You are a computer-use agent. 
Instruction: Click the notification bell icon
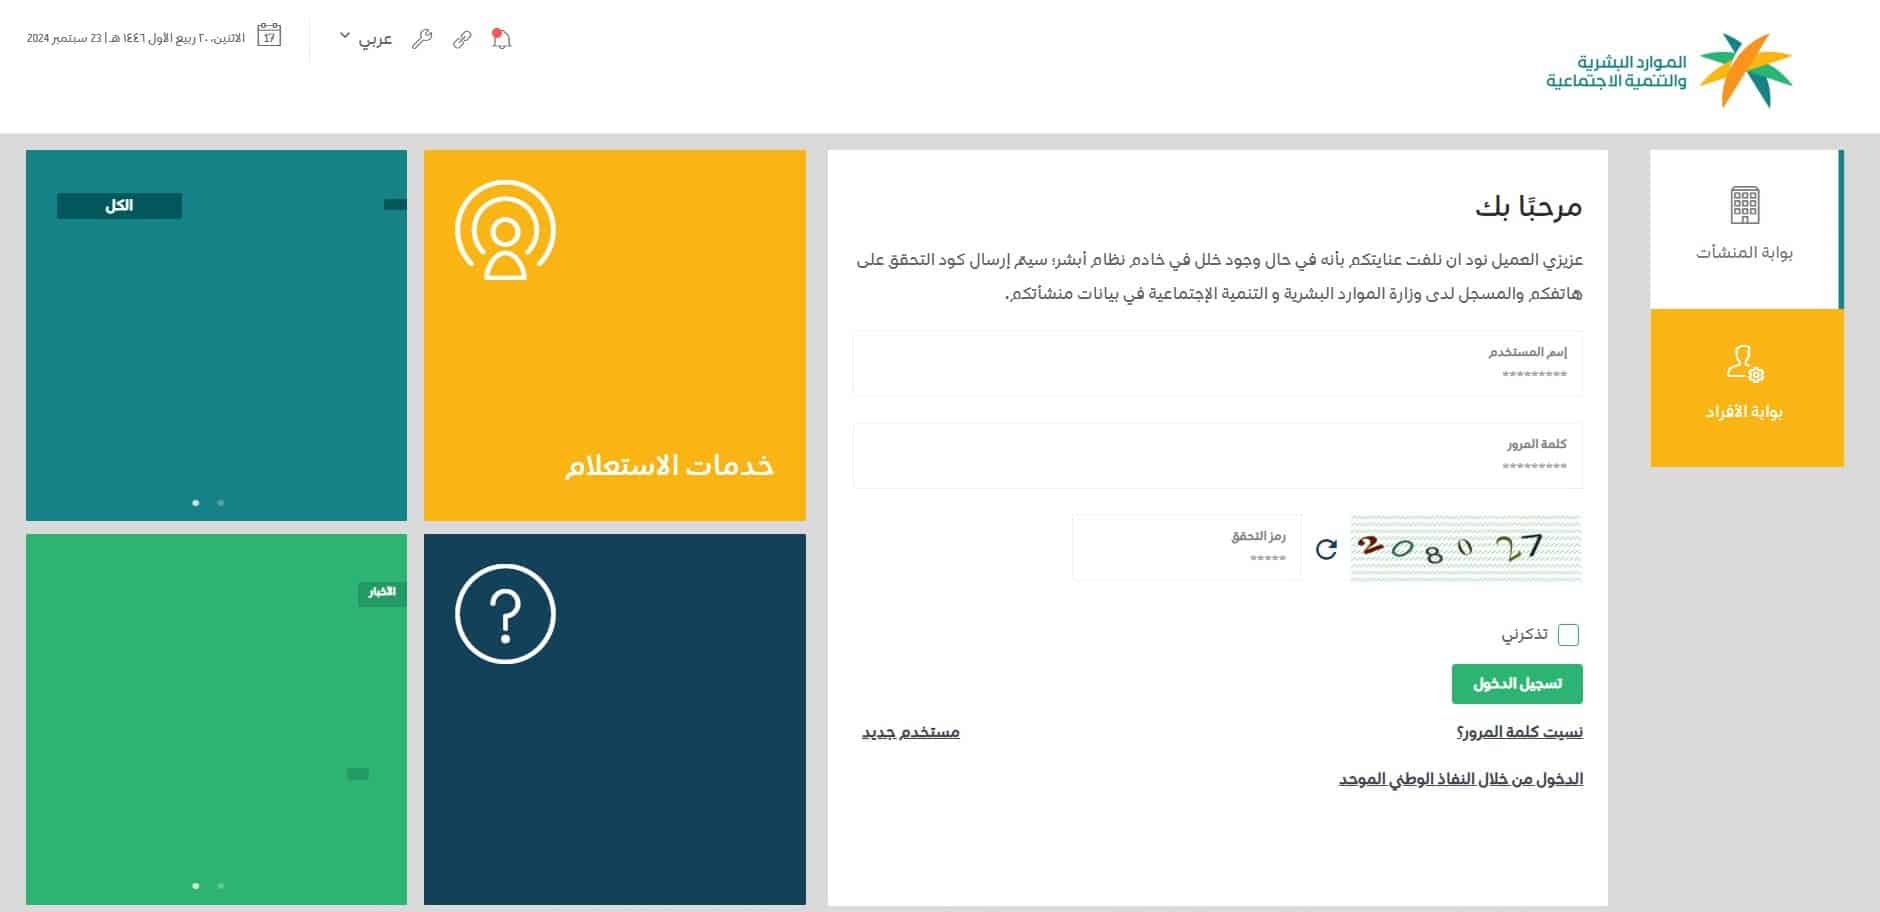click(x=501, y=39)
